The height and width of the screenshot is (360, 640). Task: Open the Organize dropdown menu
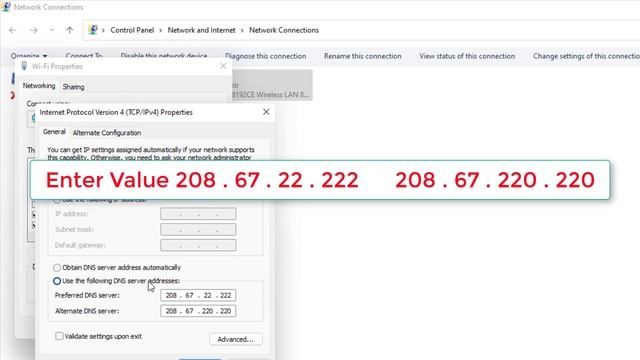pos(29,56)
